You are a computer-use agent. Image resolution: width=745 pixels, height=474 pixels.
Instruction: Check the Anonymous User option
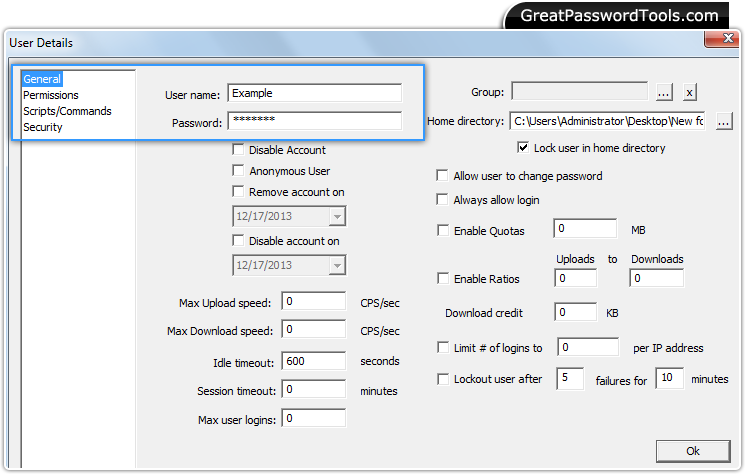coord(238,171)
